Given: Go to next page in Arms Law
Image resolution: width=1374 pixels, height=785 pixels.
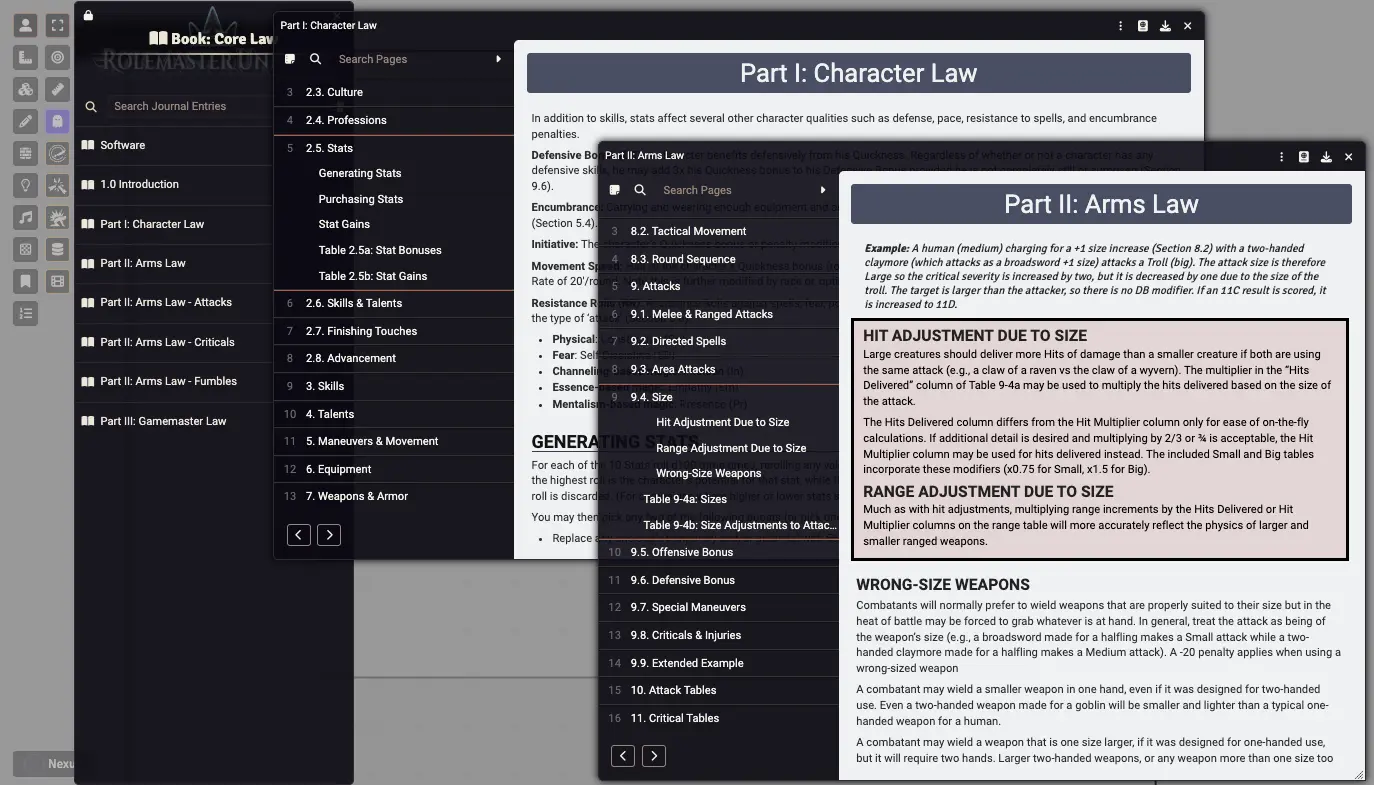Looking at the screenshot, I should click(x=653, y=756).
